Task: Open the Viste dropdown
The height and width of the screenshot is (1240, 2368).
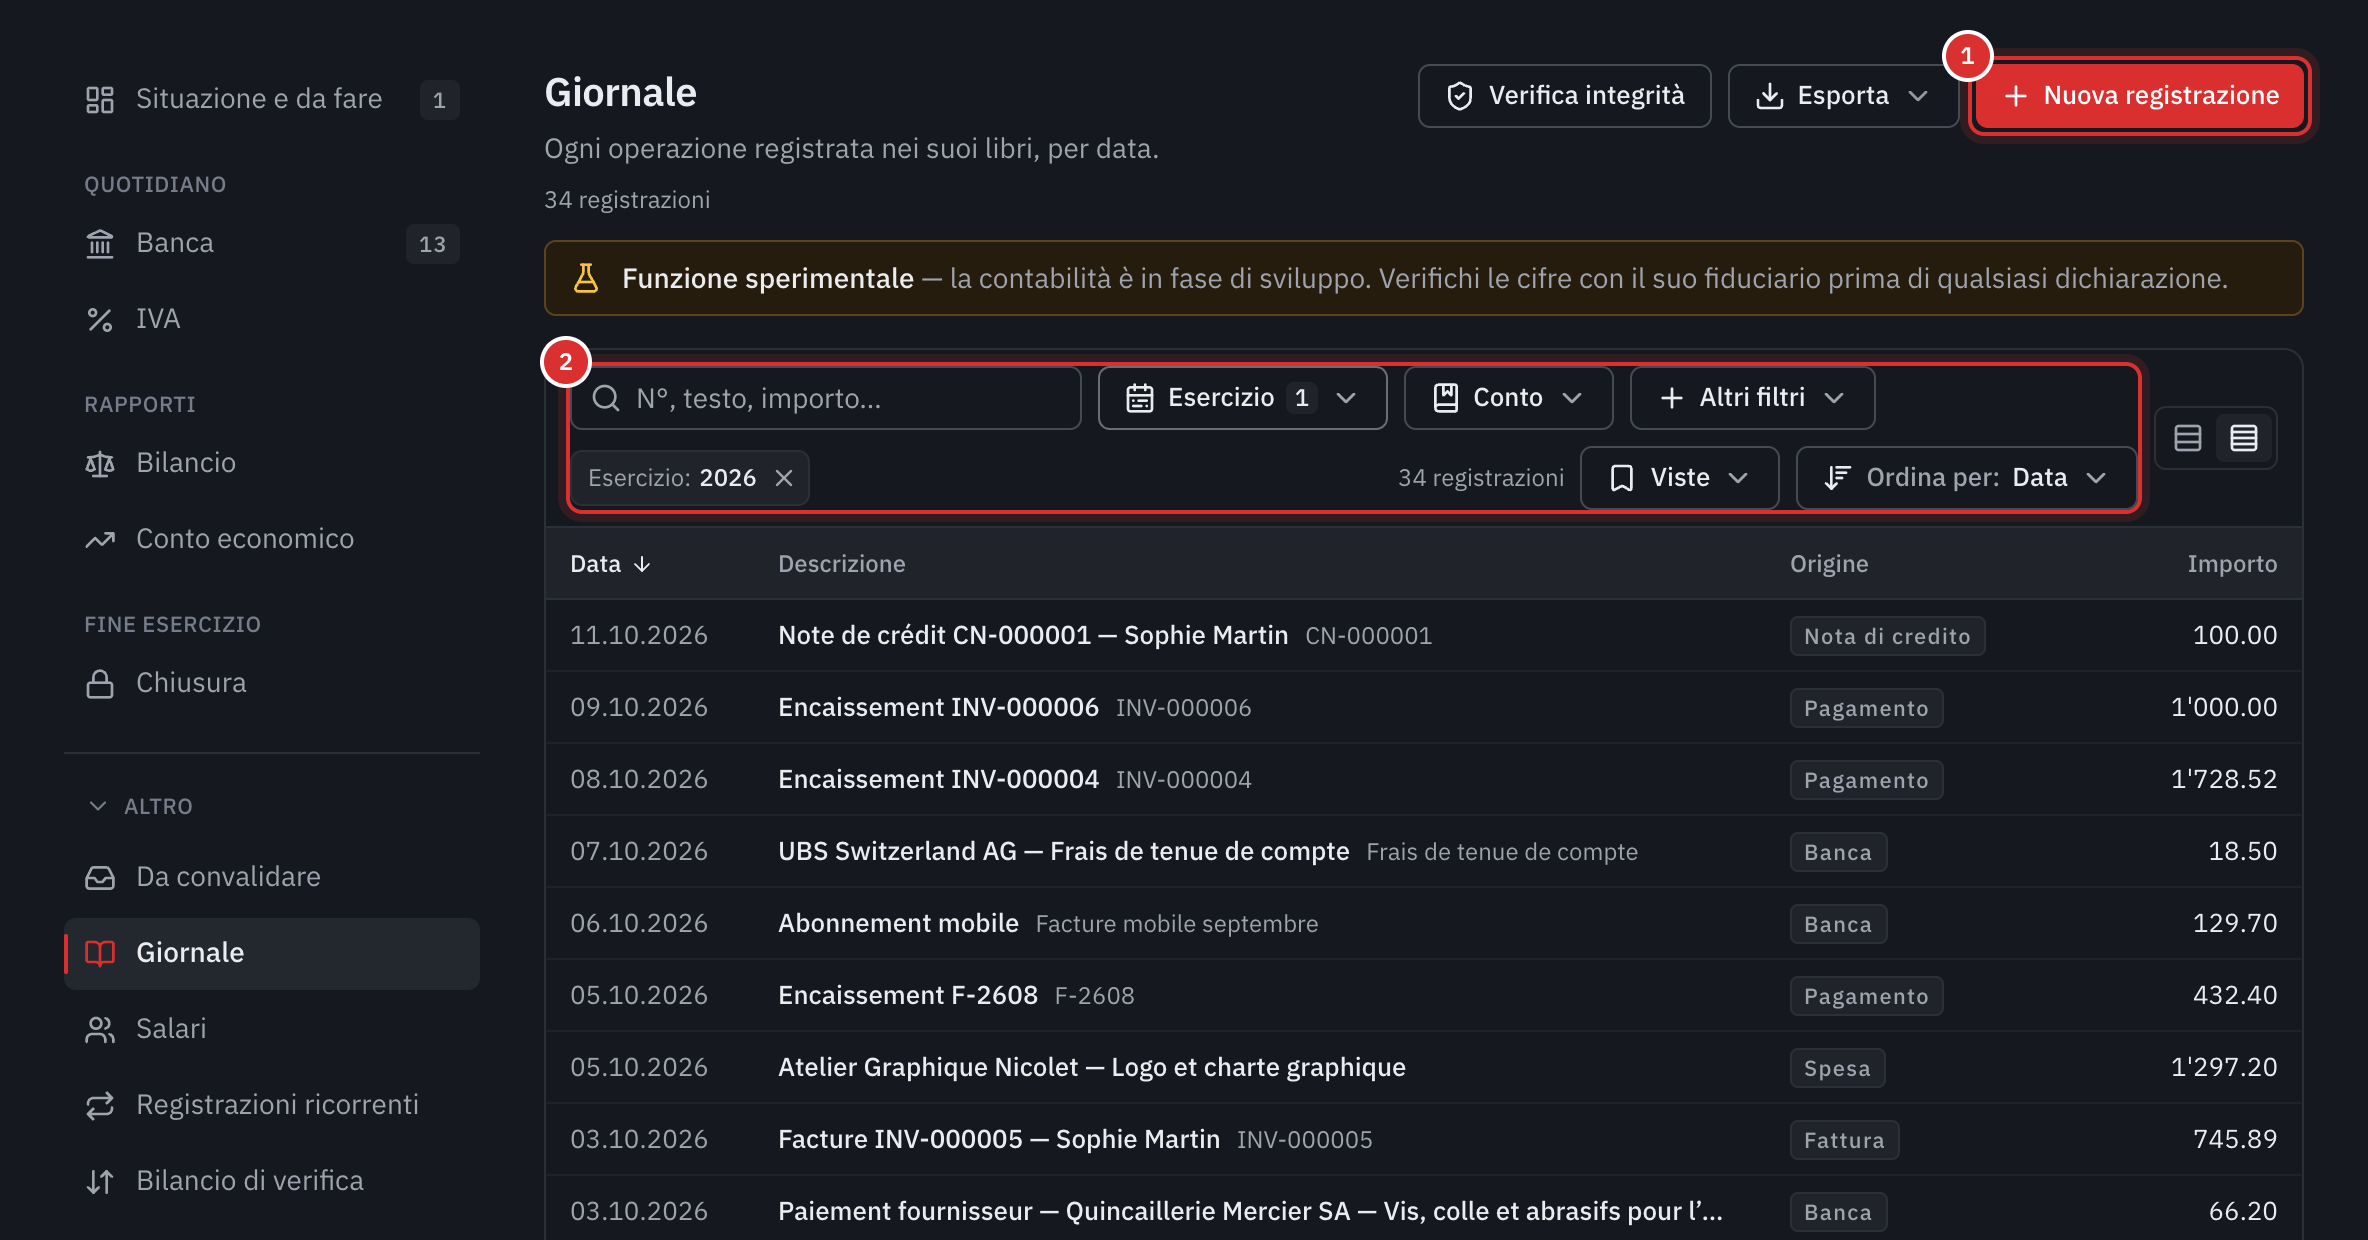Action: point(1679,478)
